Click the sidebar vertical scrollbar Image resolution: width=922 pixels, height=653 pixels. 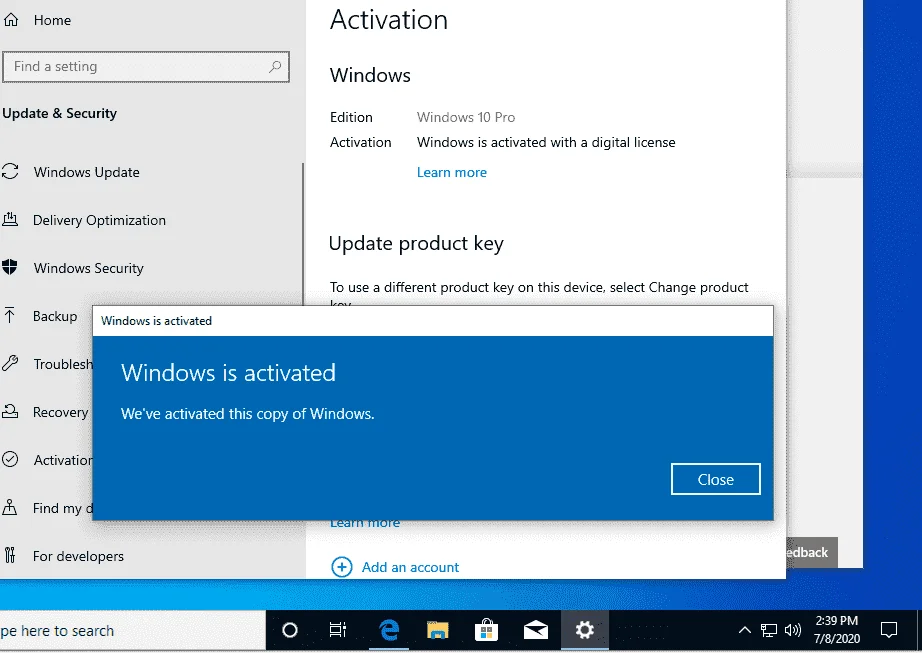coord(303,235)
